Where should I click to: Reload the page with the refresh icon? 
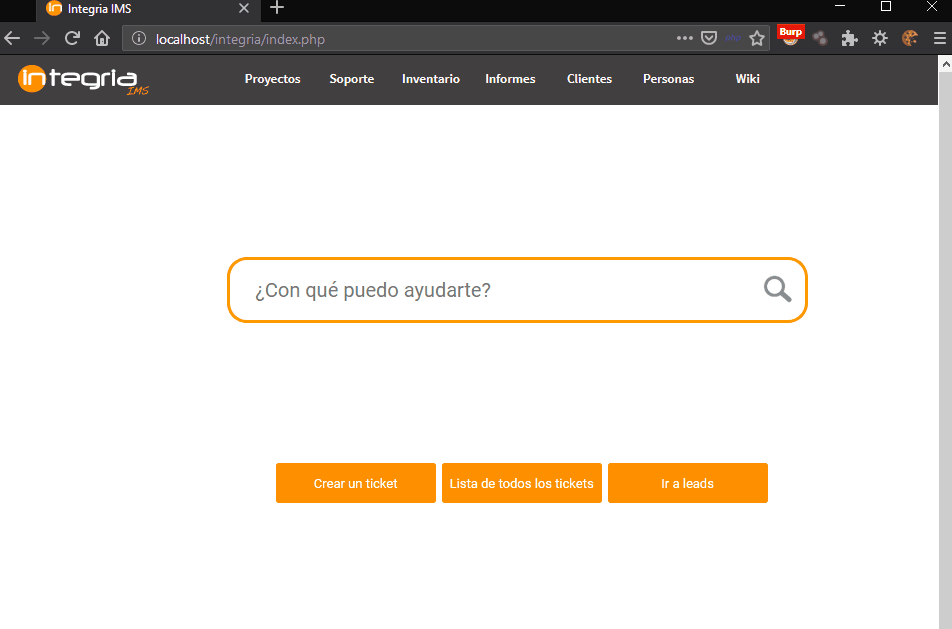(72, 39)
